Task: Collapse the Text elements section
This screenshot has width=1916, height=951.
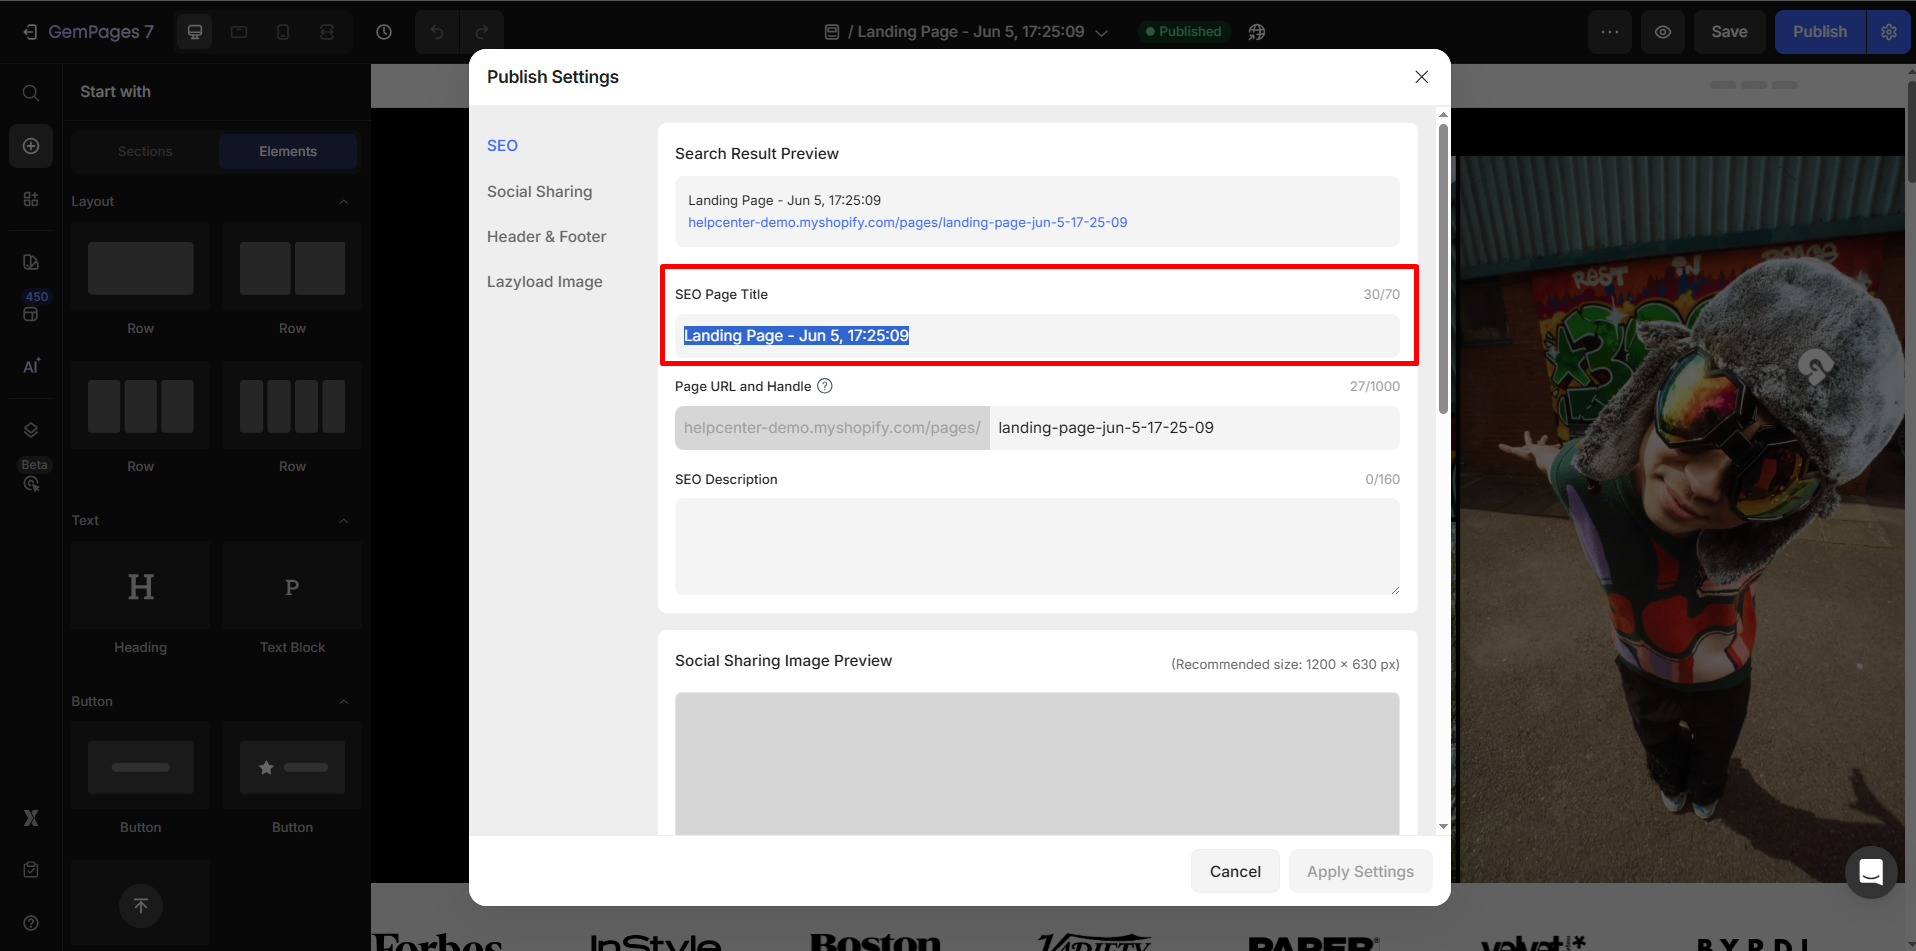Action: [x=343, y=520]
